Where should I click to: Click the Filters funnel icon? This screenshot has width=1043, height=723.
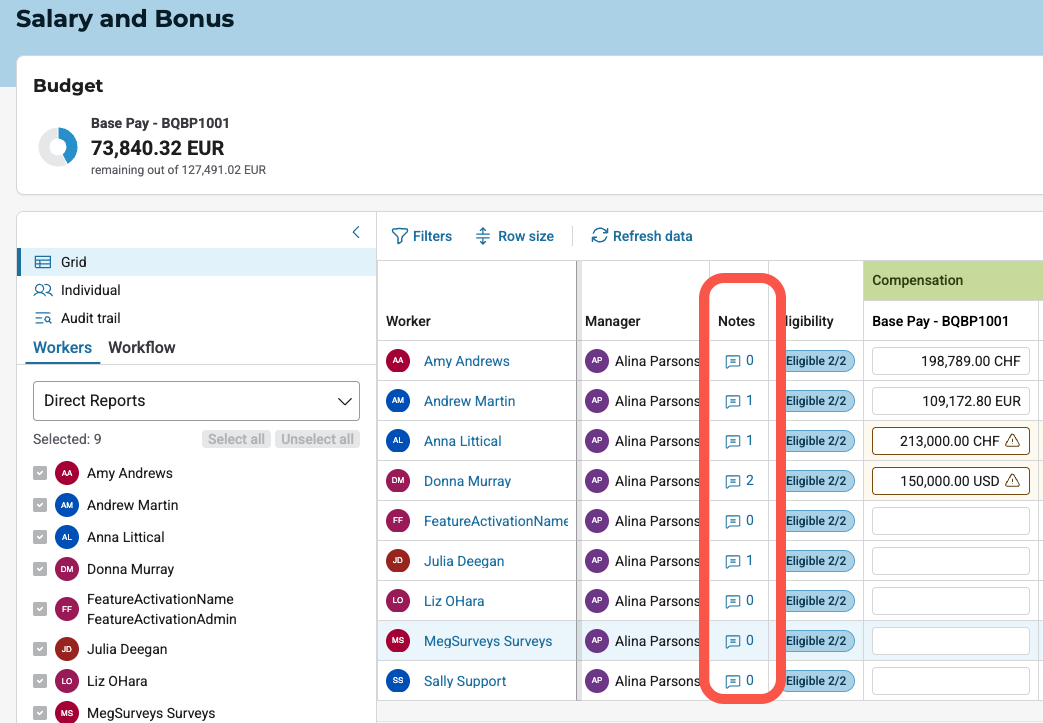399,236
